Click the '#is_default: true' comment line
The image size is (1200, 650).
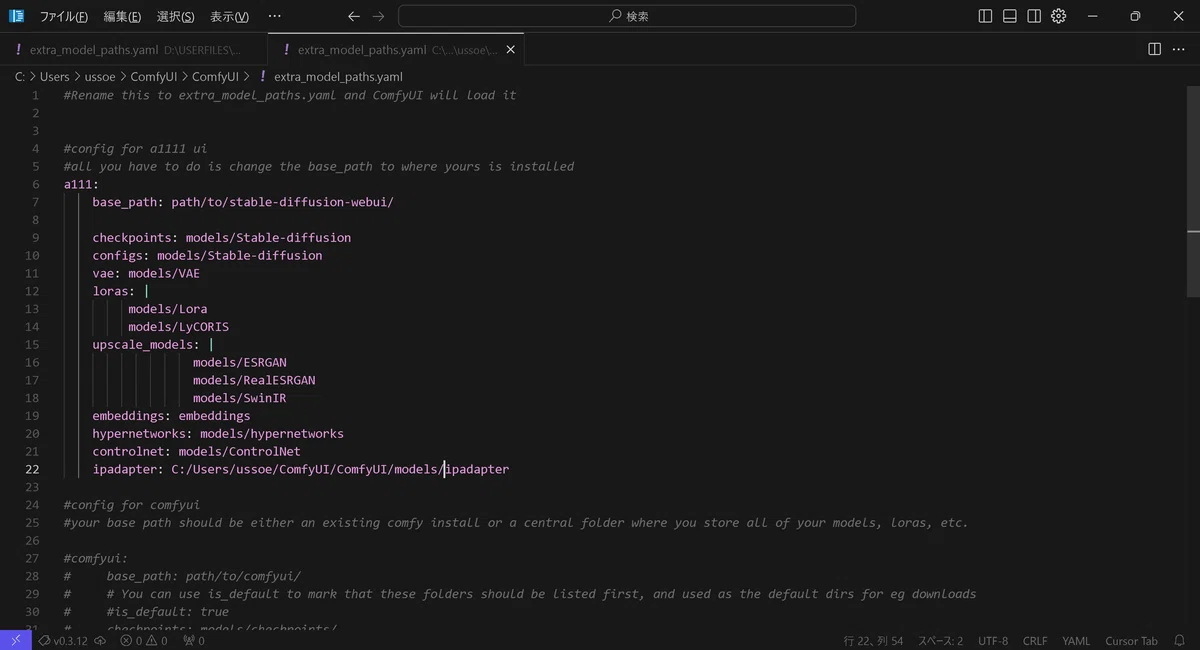point(168,612)
